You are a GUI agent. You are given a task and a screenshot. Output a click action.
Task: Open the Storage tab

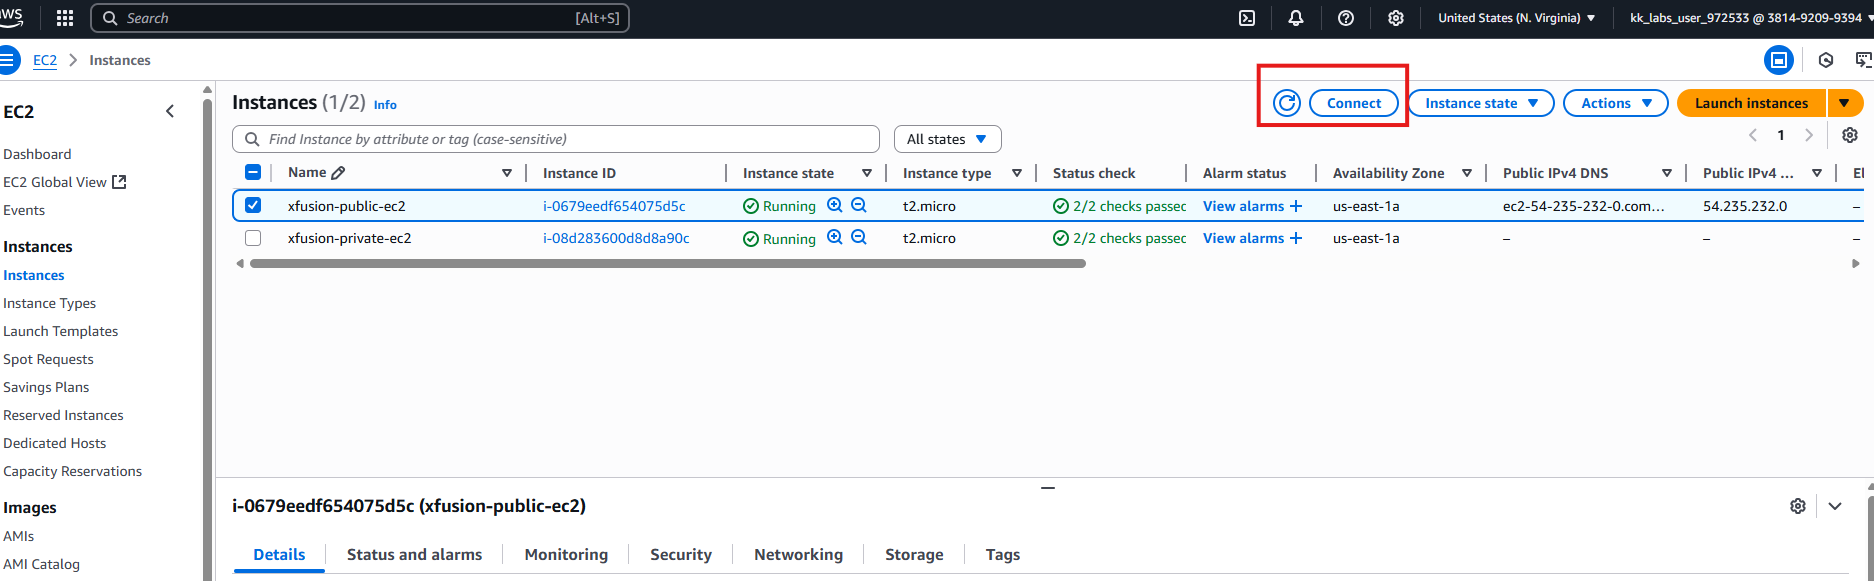[914, 555]
